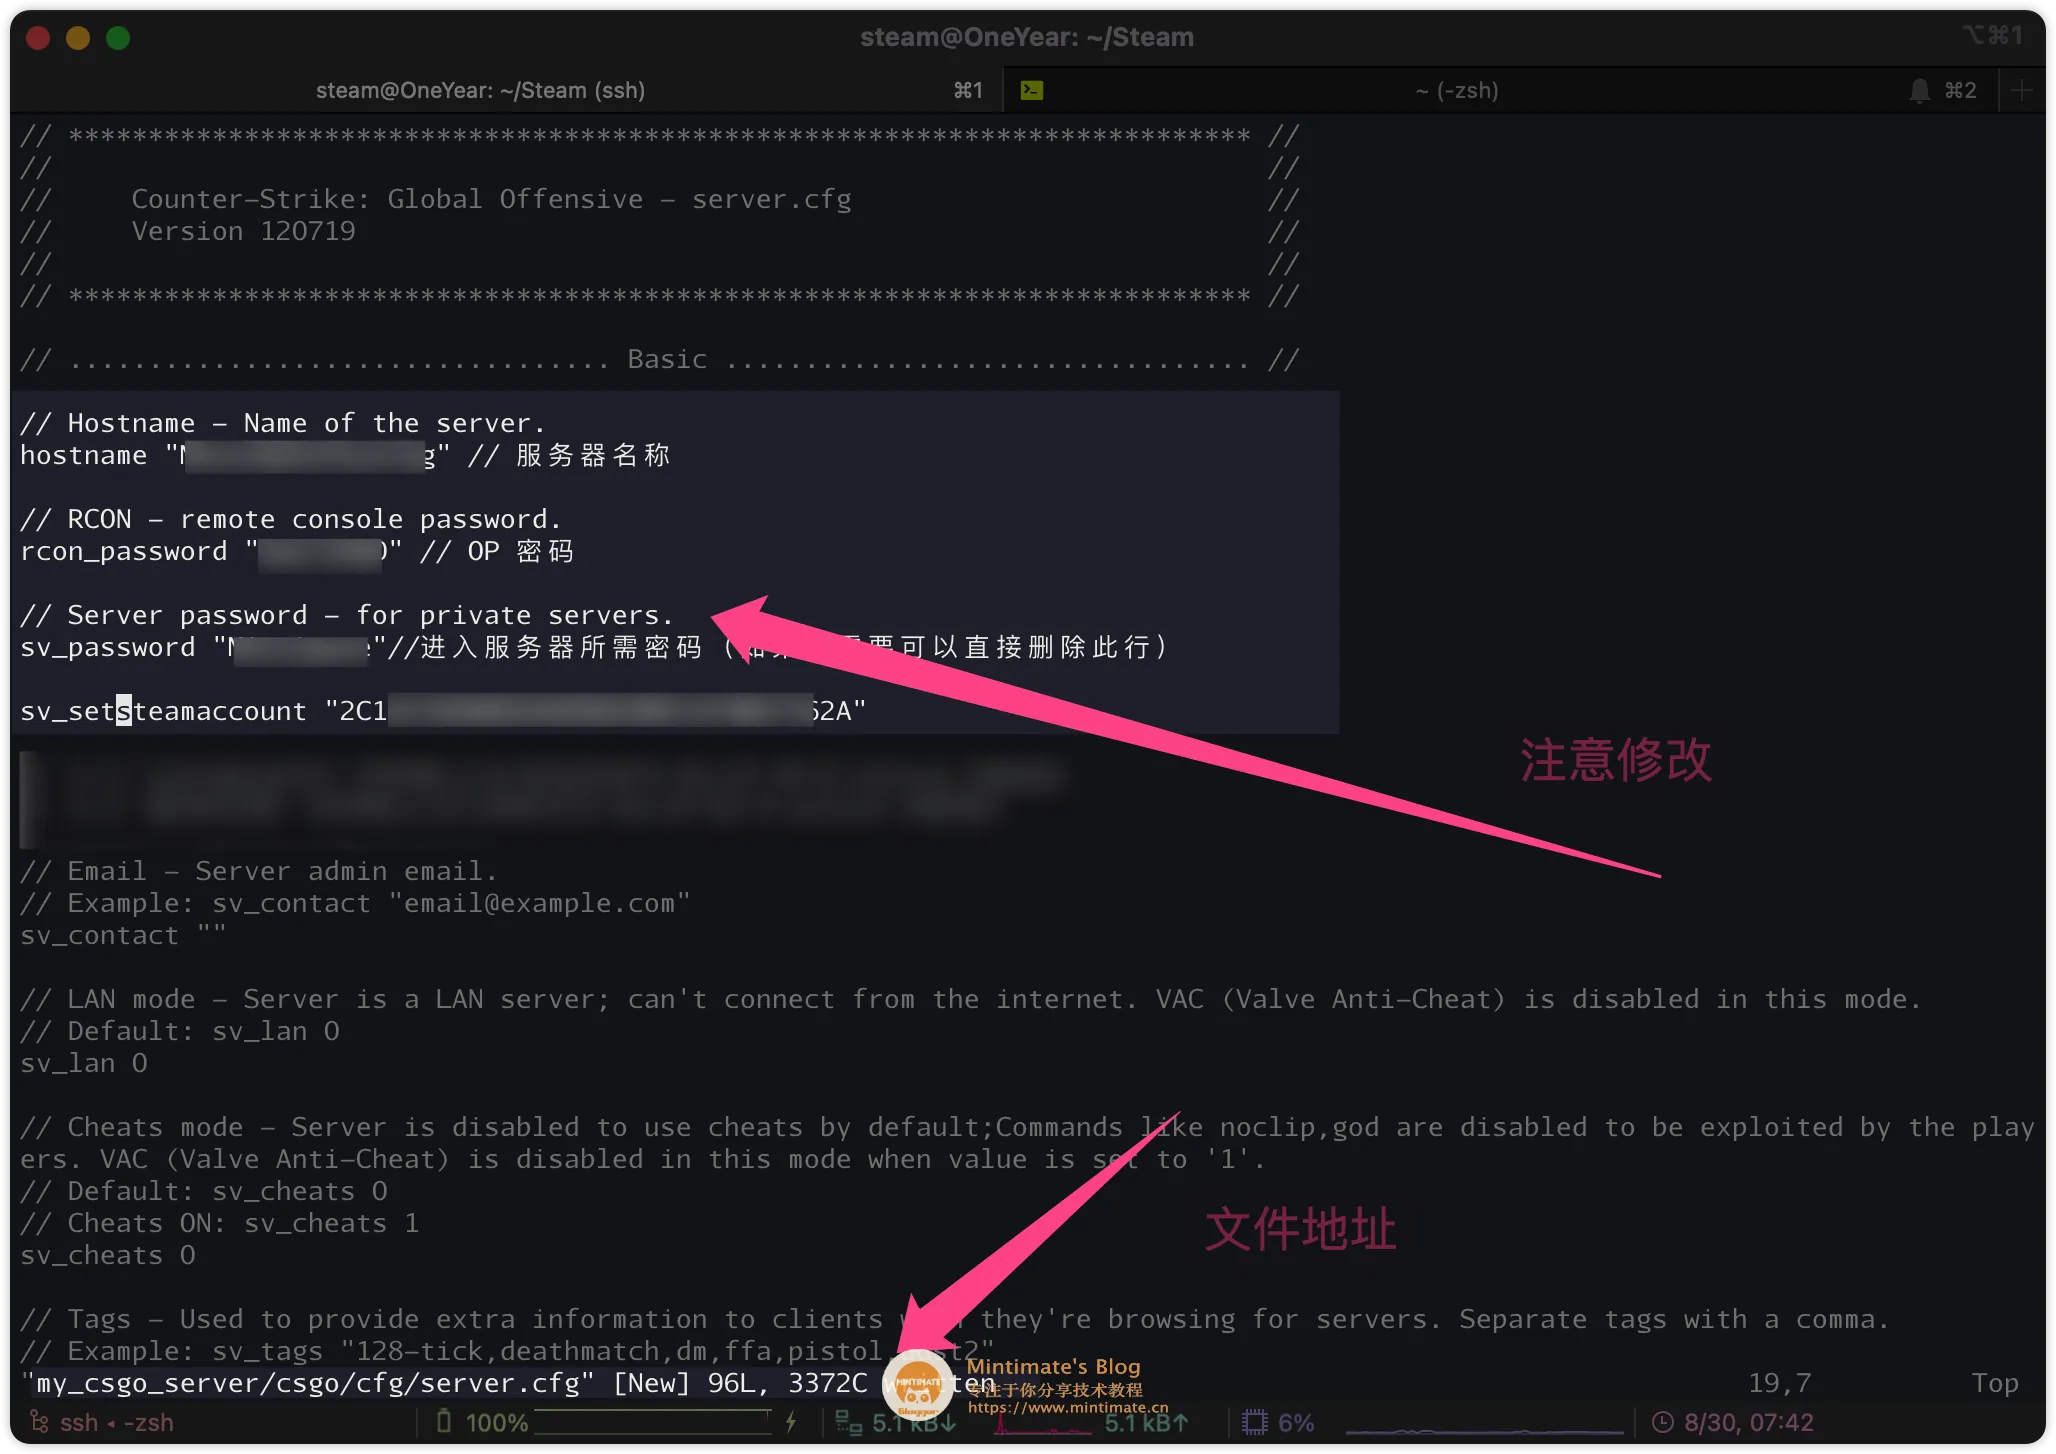Click the green fullscreen window button
The height and width of the screenshot is (1454, 2056).
(x=118, y=38)
